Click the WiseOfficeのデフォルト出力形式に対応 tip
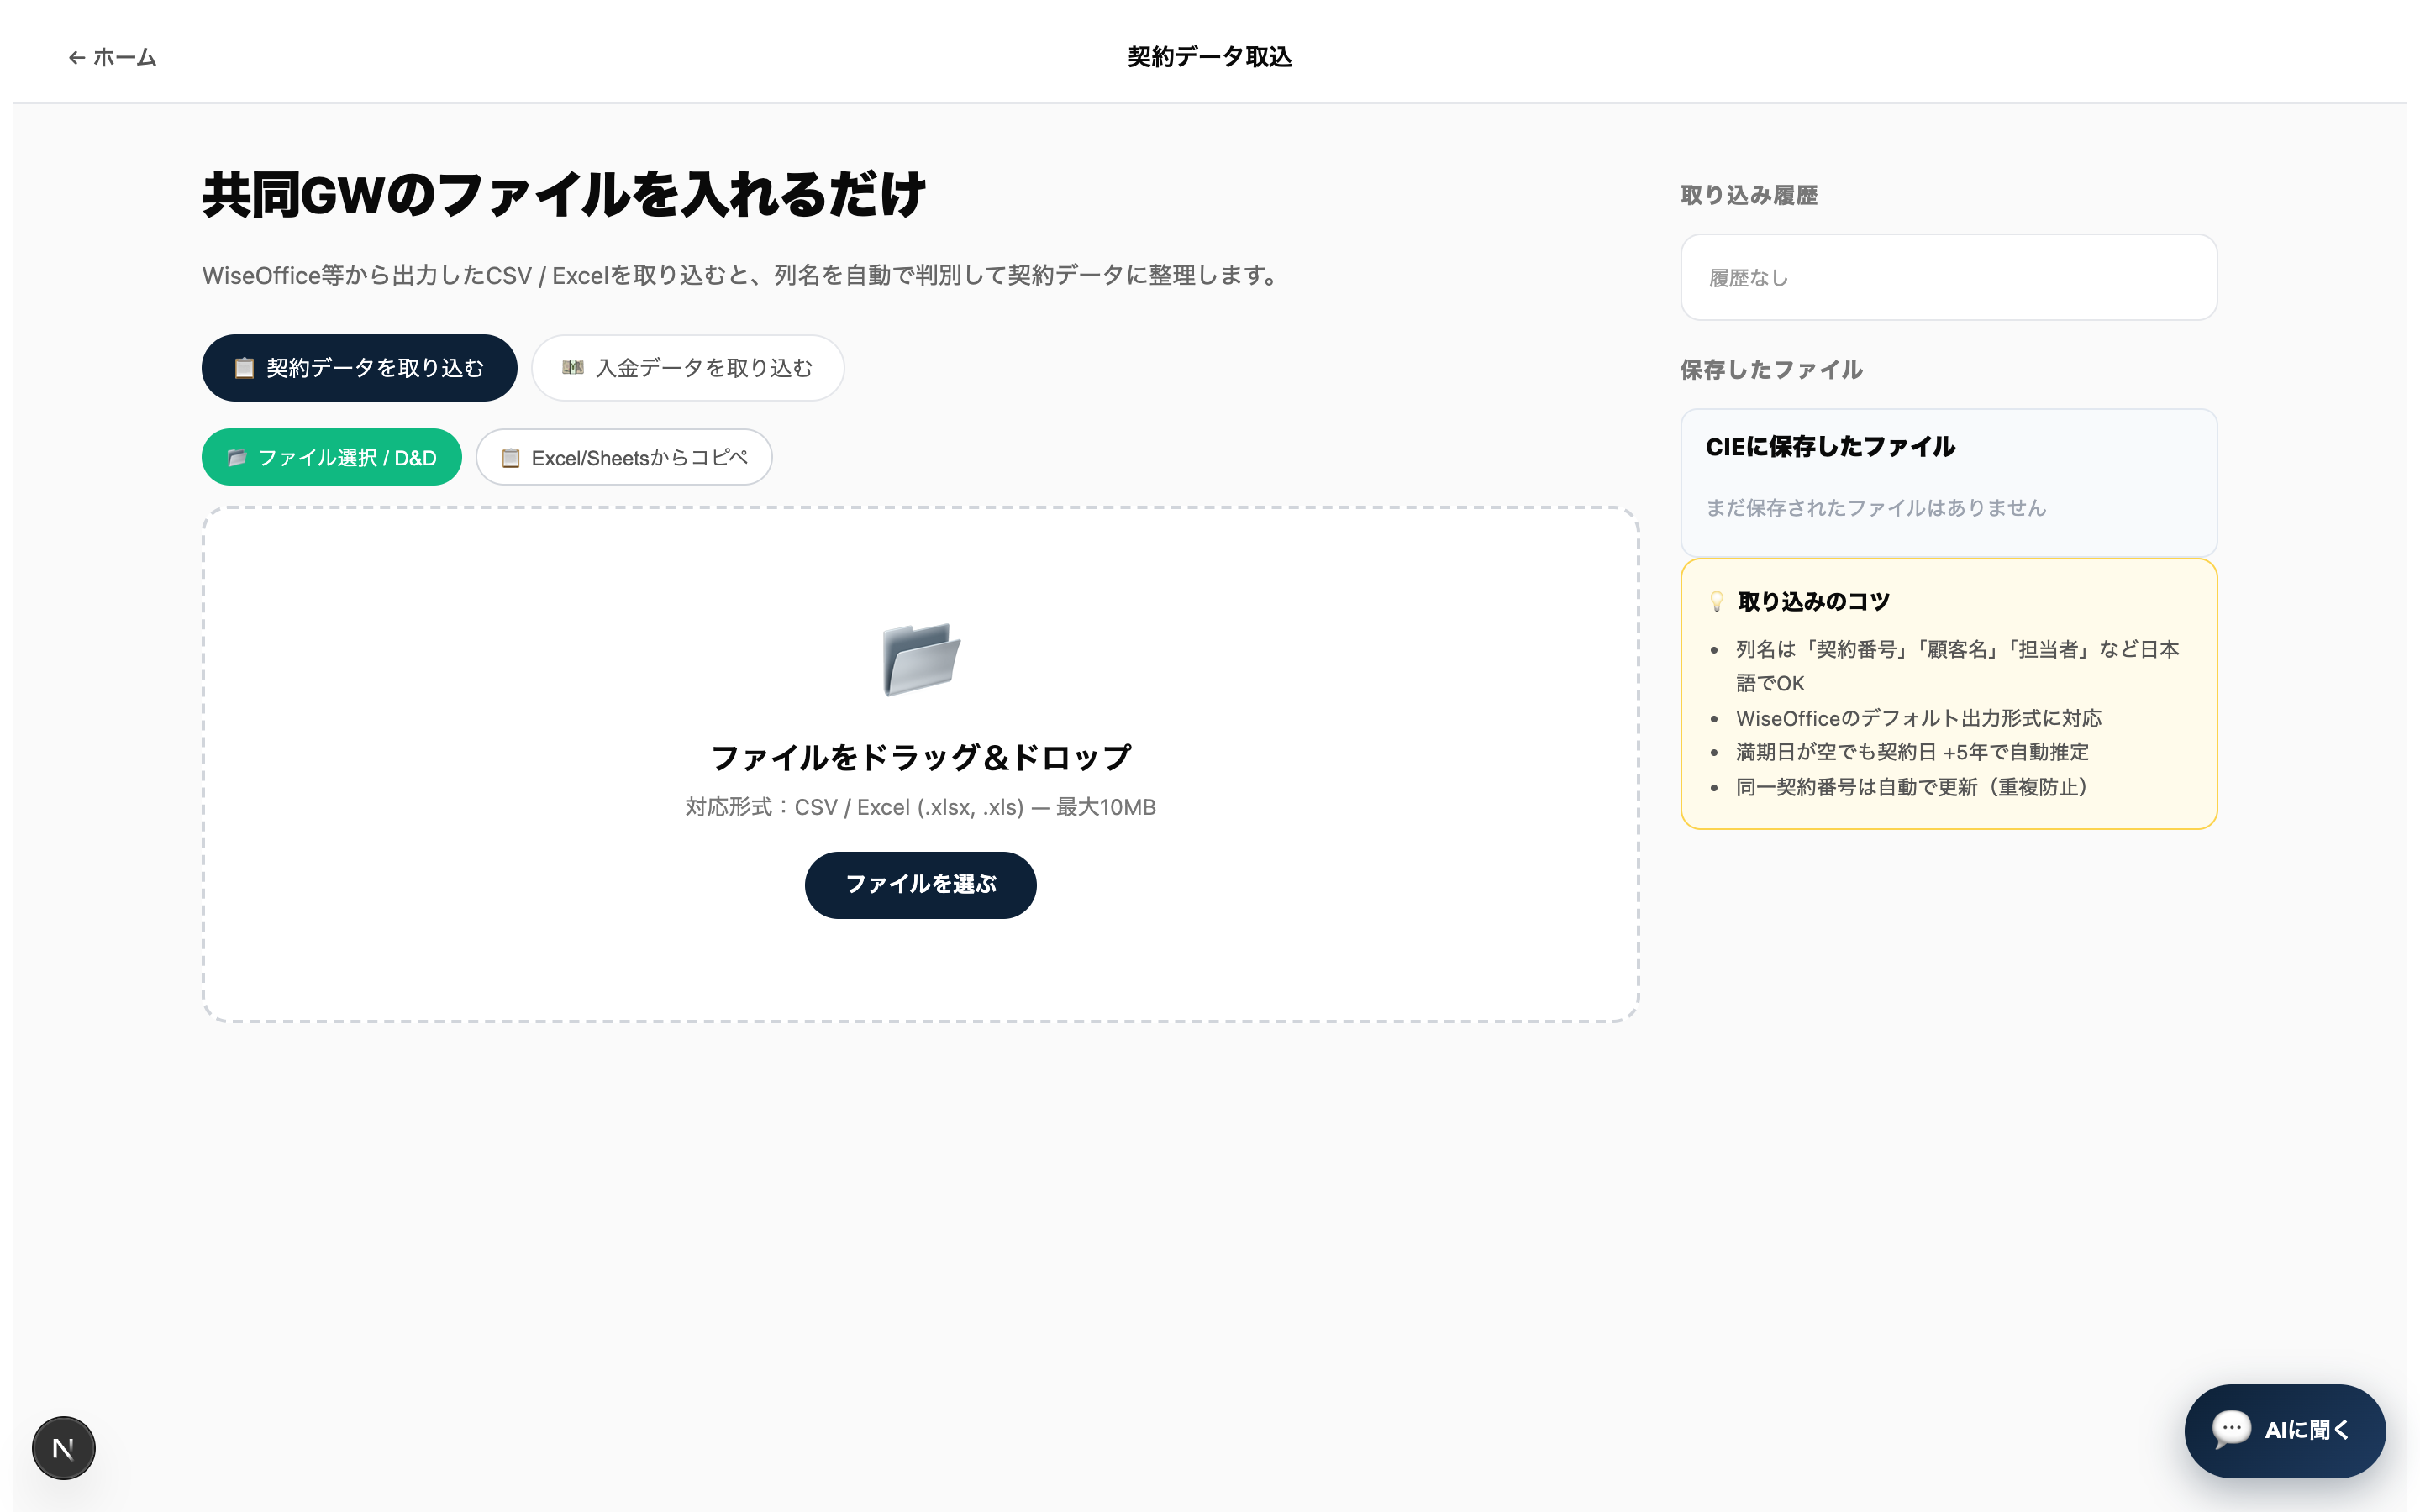This screenshot has width=2420, height=1512. pyautogui.click(x=1918, y=718)
